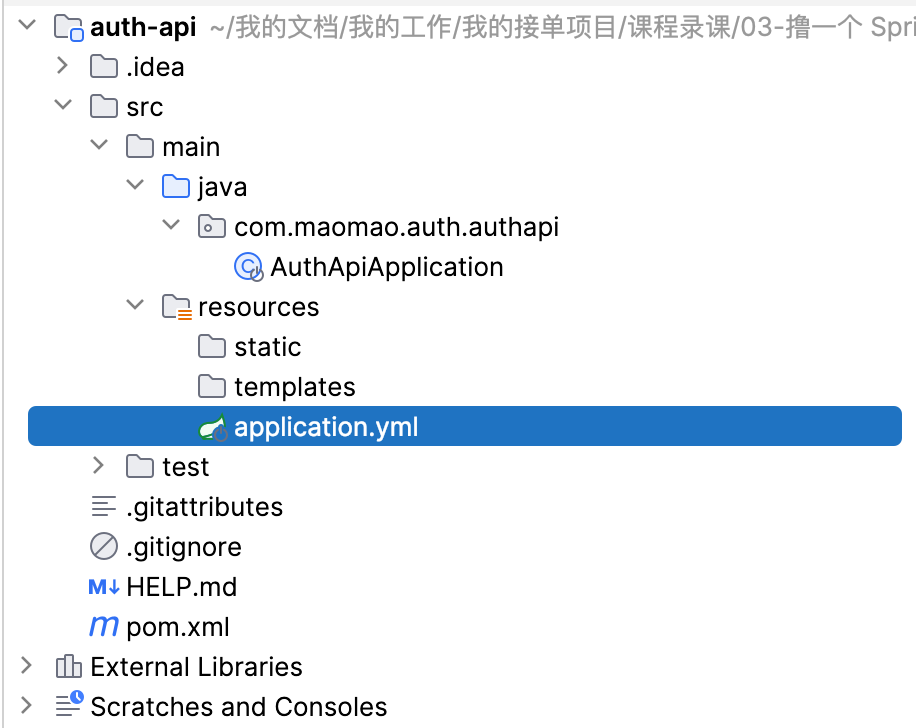Click the .gitignore file icon
This screenshot has height=728, width=916.
coord(104,547)
